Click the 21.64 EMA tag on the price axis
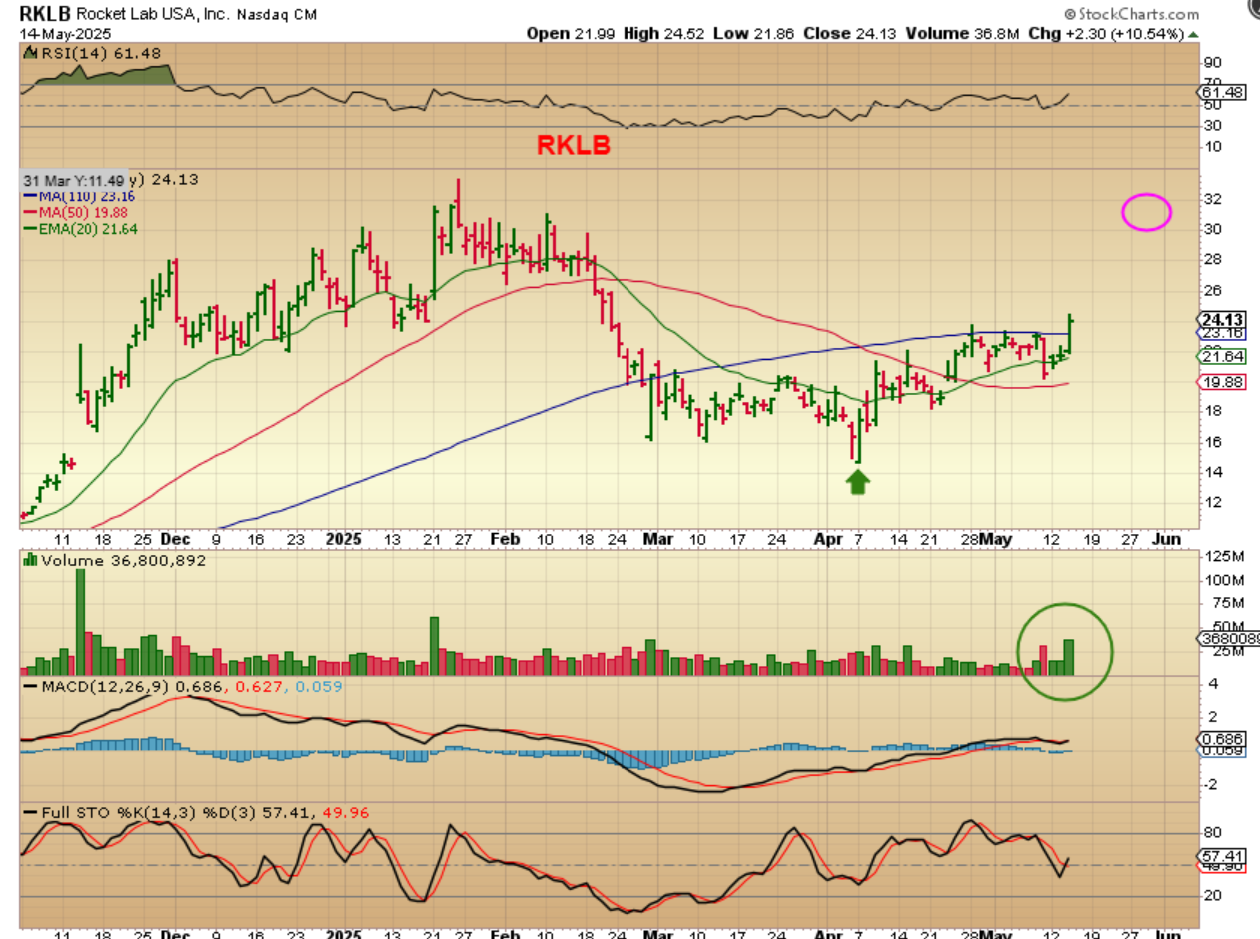Screen dimensions: 1260x939 [1224, 356]
